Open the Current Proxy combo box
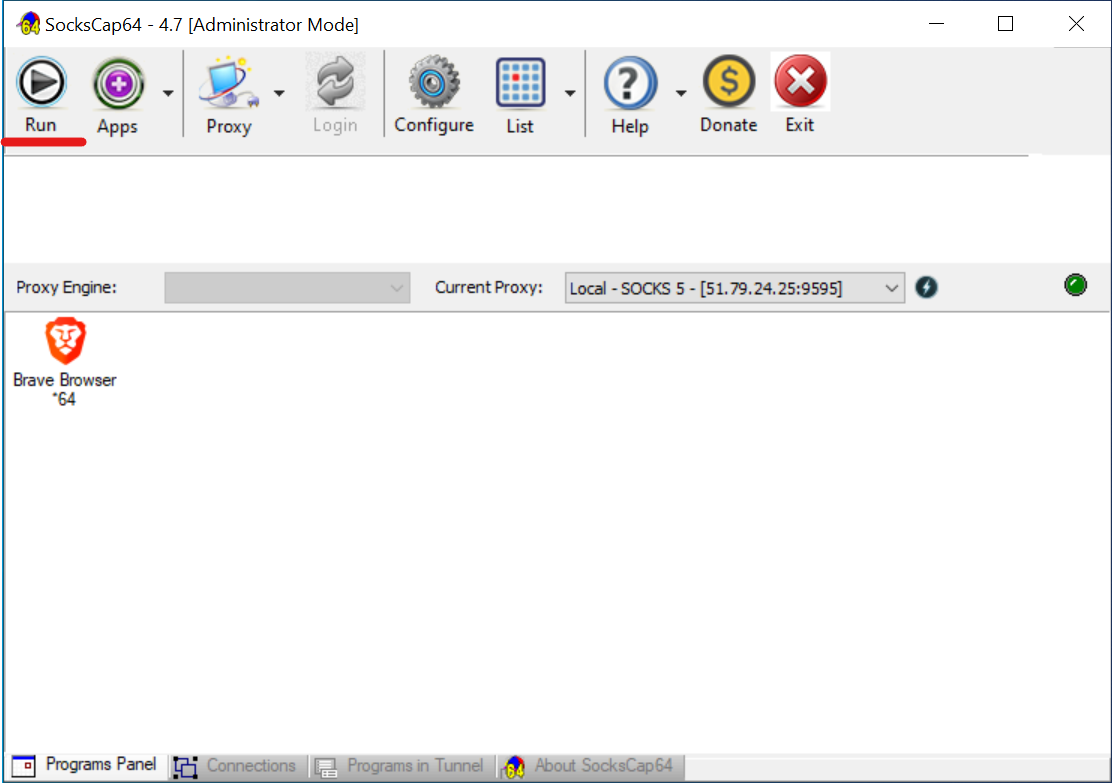Viewport: 1112px width, 783px height. point(734,288)
